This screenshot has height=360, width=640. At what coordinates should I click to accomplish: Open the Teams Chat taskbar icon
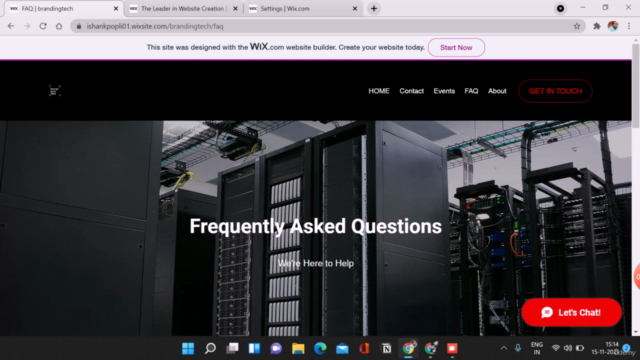pos(276,348)
